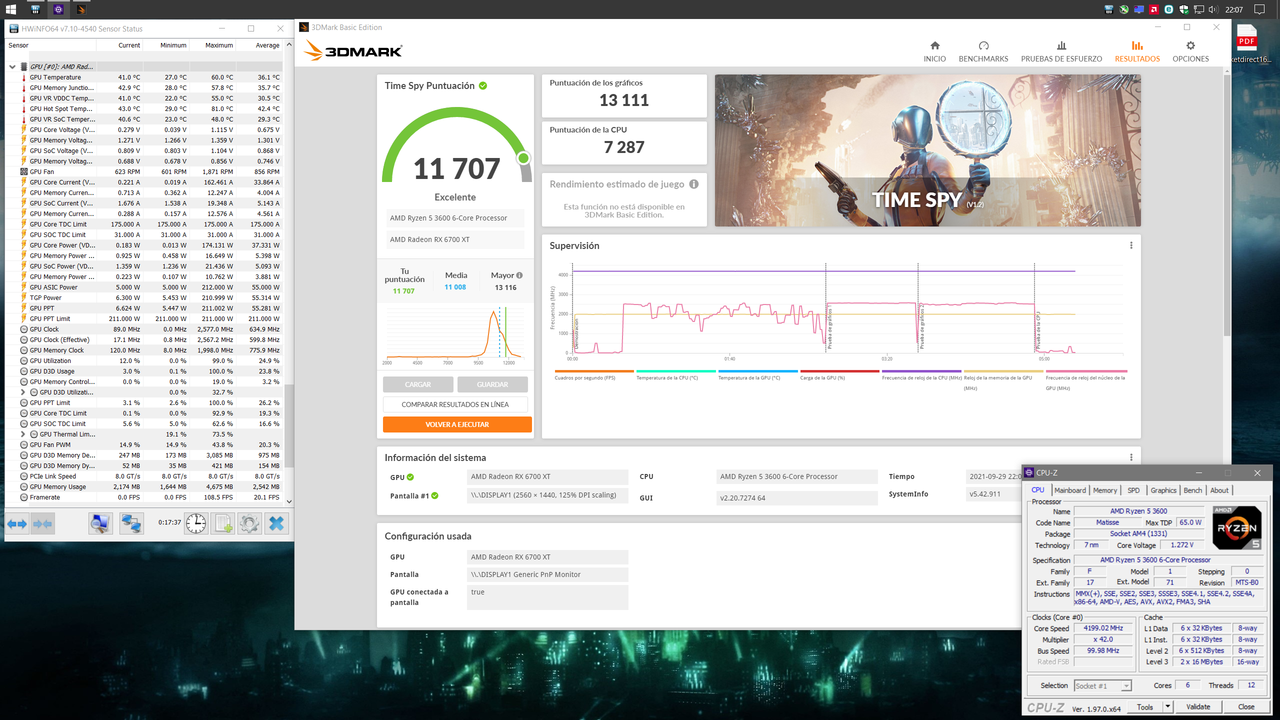Click the expand columns arrows button in HWiNFO
Image resolution: width=1280 pixels, height=720 pixels.
click(x=18, y=523)
